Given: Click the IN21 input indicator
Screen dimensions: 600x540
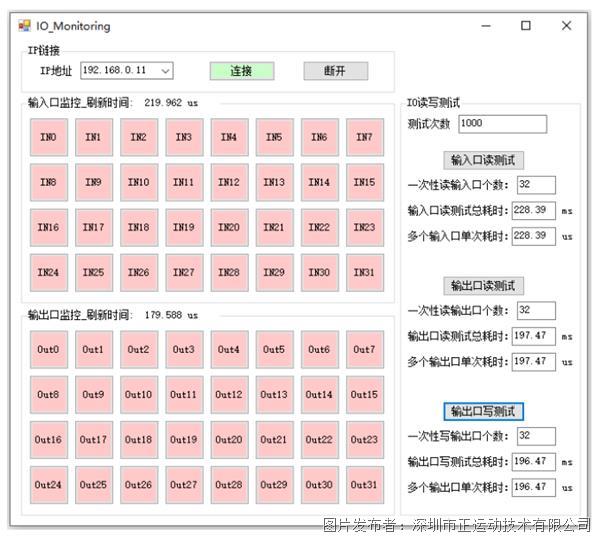Looking at the screenshot, I should pos(275,227).
